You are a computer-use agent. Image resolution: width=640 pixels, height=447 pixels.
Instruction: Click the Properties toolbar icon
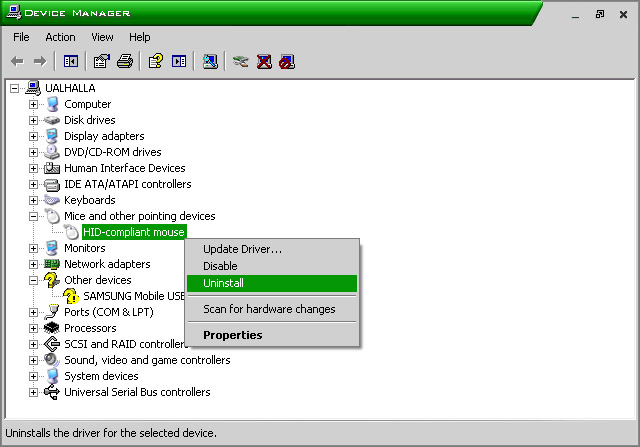pos(101,61)
